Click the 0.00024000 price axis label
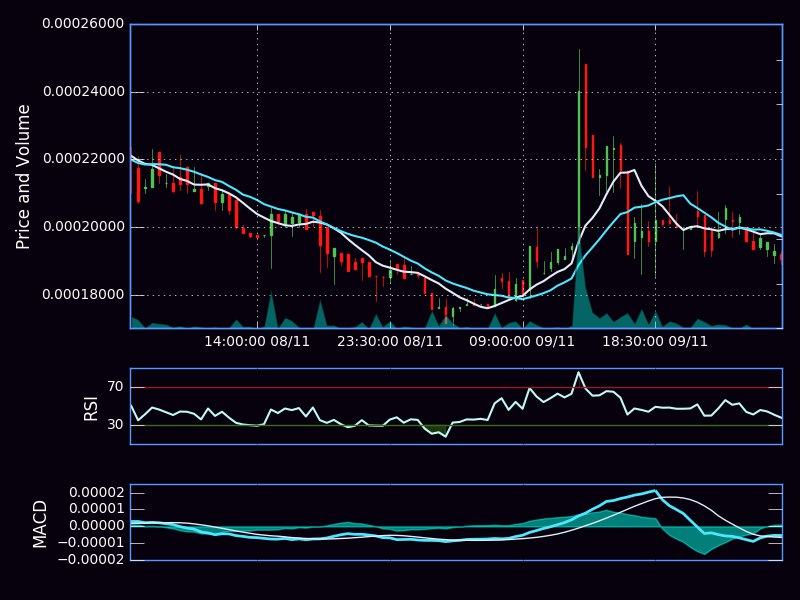800x600 pixels. click(84, 92)
